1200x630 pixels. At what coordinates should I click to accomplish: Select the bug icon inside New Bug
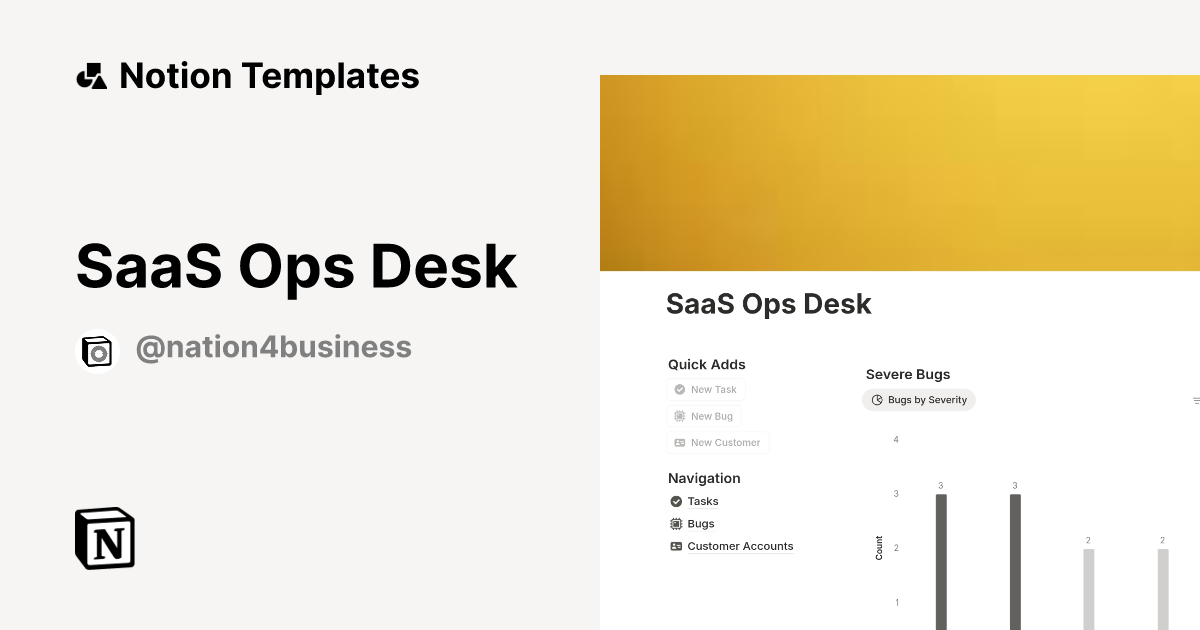(x=680, y=416)
